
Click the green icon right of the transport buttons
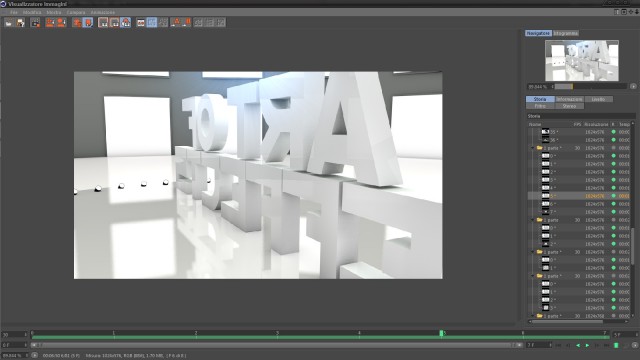616,346
